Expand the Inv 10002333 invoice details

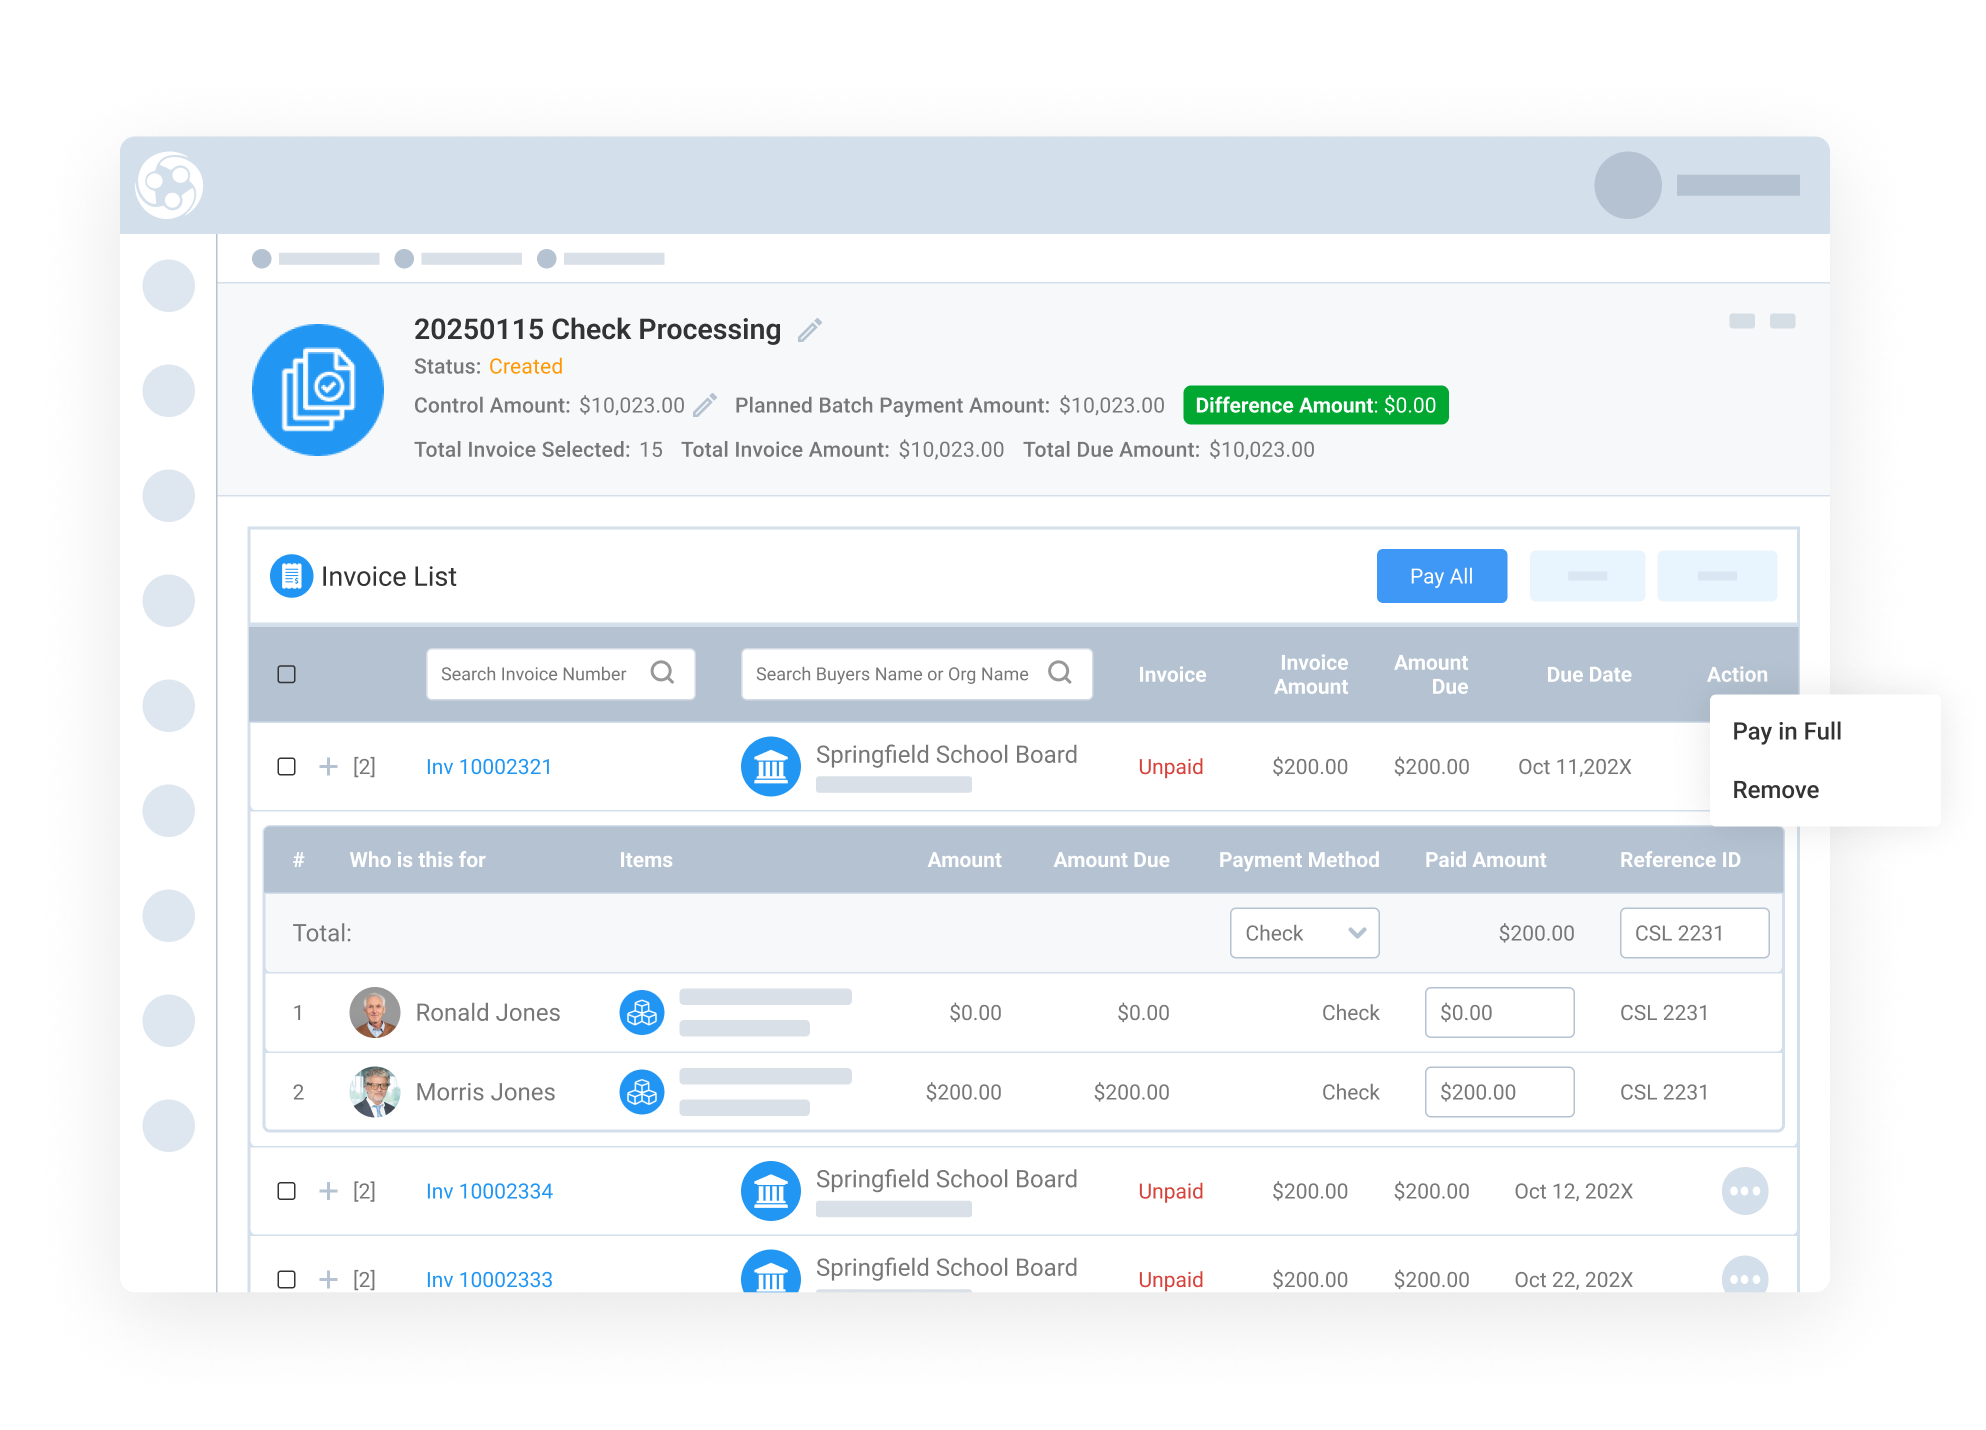pos(328,1279)
